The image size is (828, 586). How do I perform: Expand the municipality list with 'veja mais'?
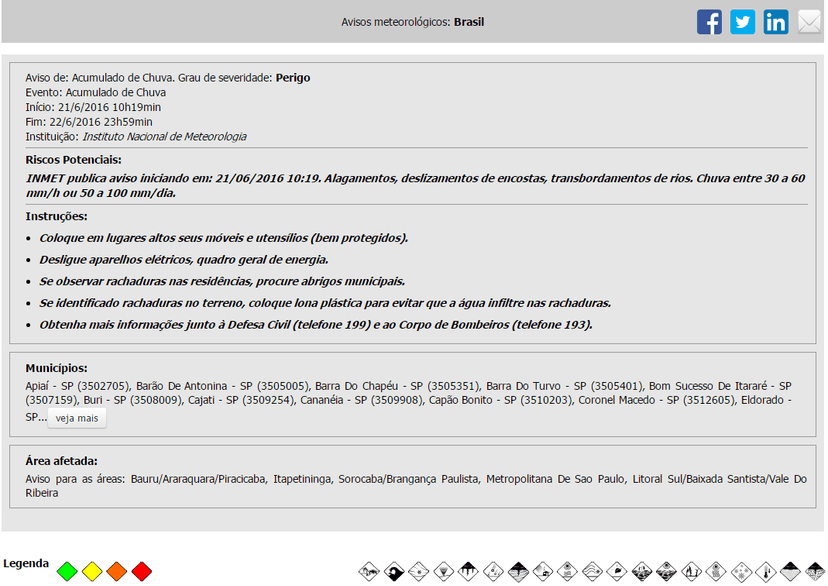(77, 418)
